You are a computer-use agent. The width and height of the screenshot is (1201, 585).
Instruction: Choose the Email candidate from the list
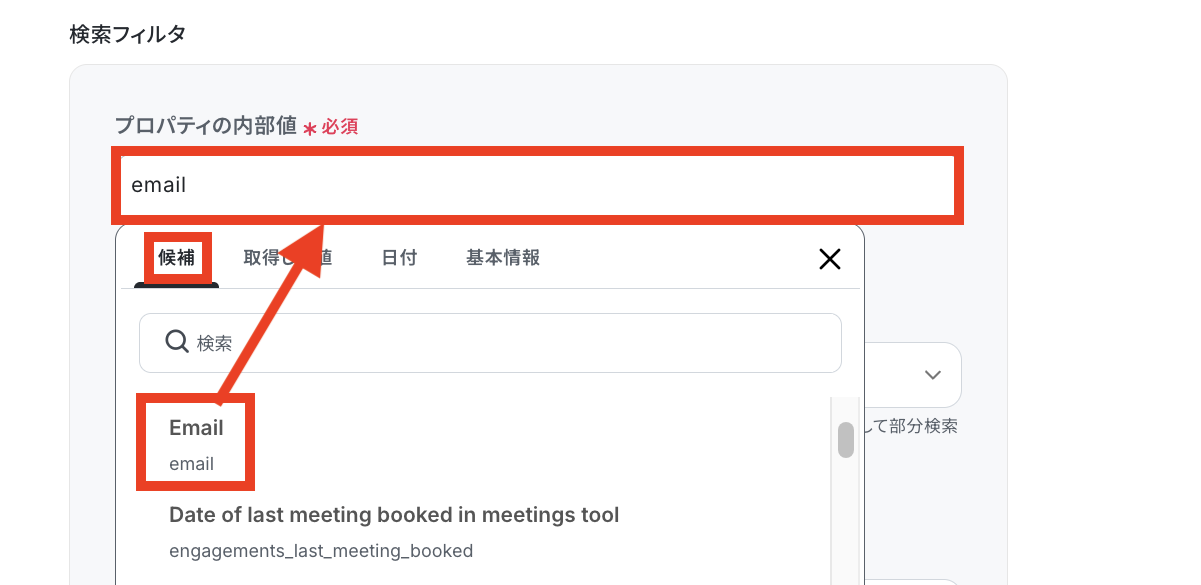pos(196,428)
